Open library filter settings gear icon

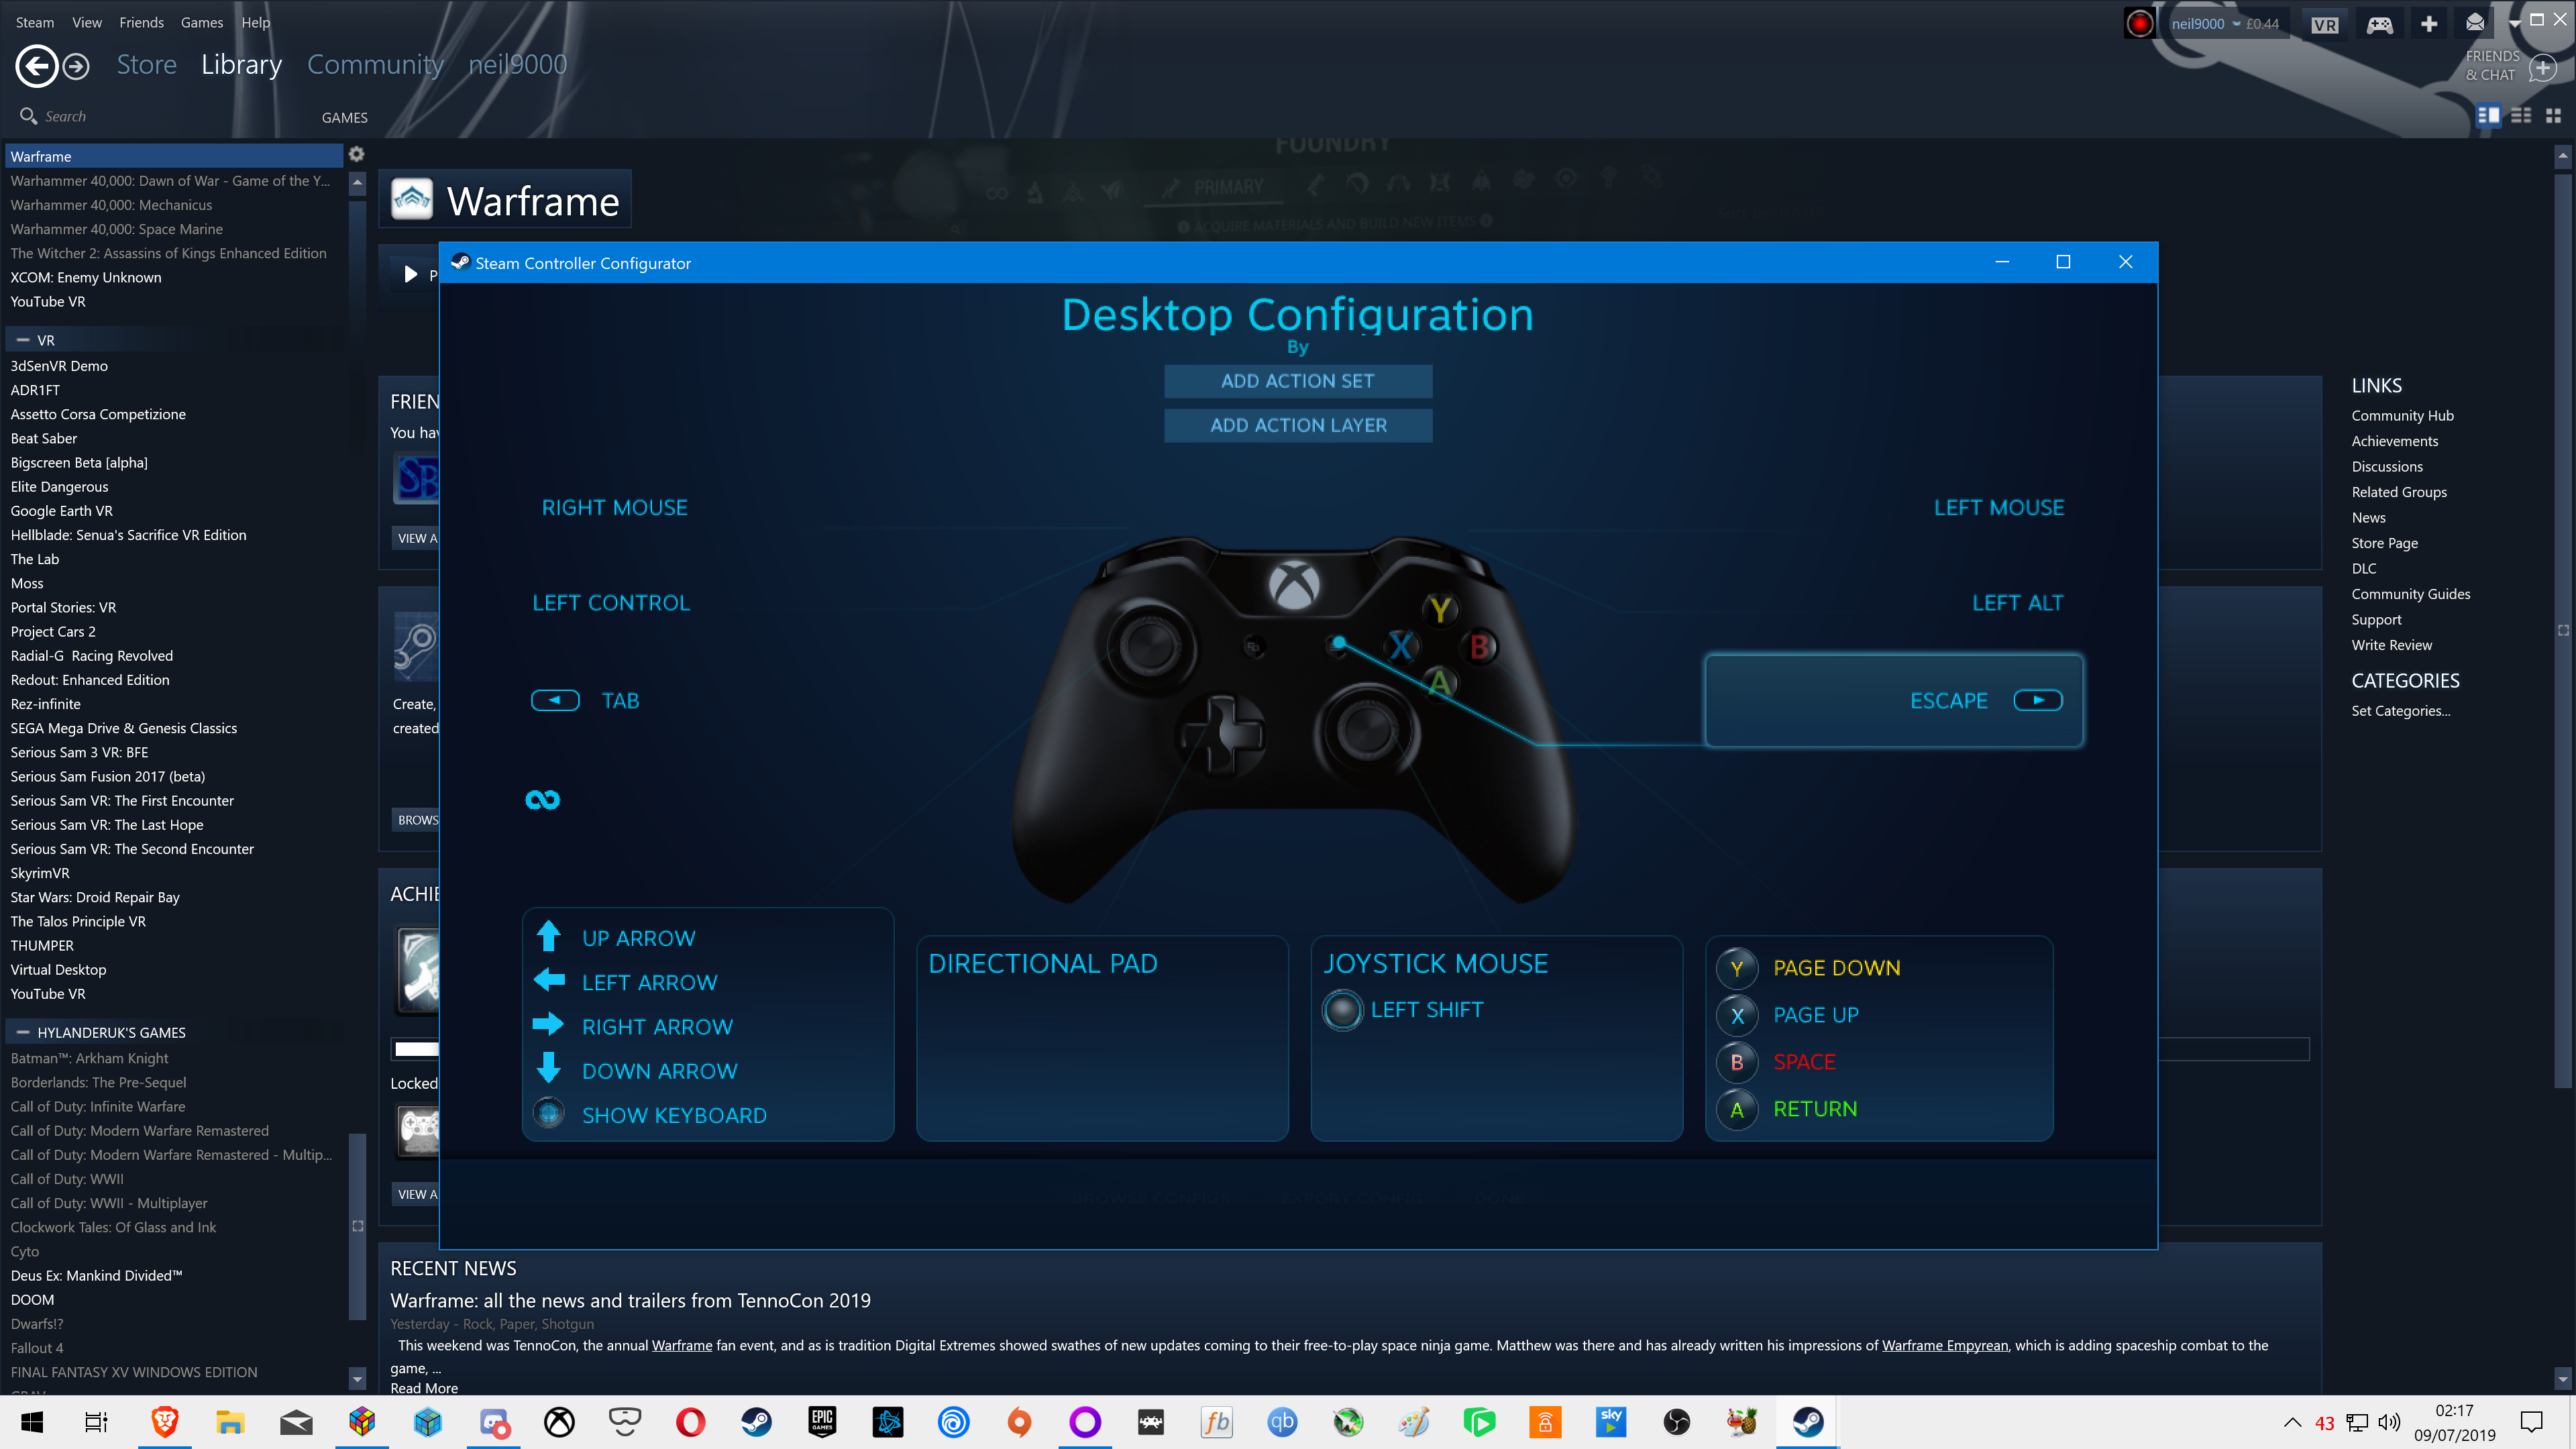pos(356,154)
